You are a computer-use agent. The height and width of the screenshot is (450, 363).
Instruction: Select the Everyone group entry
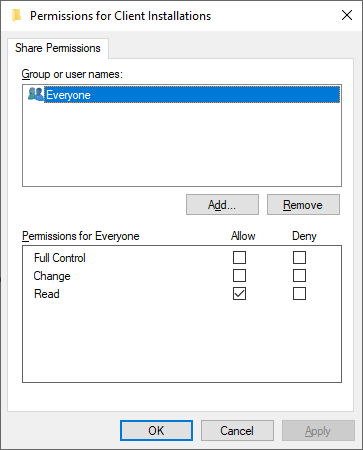tap(192, 95)
